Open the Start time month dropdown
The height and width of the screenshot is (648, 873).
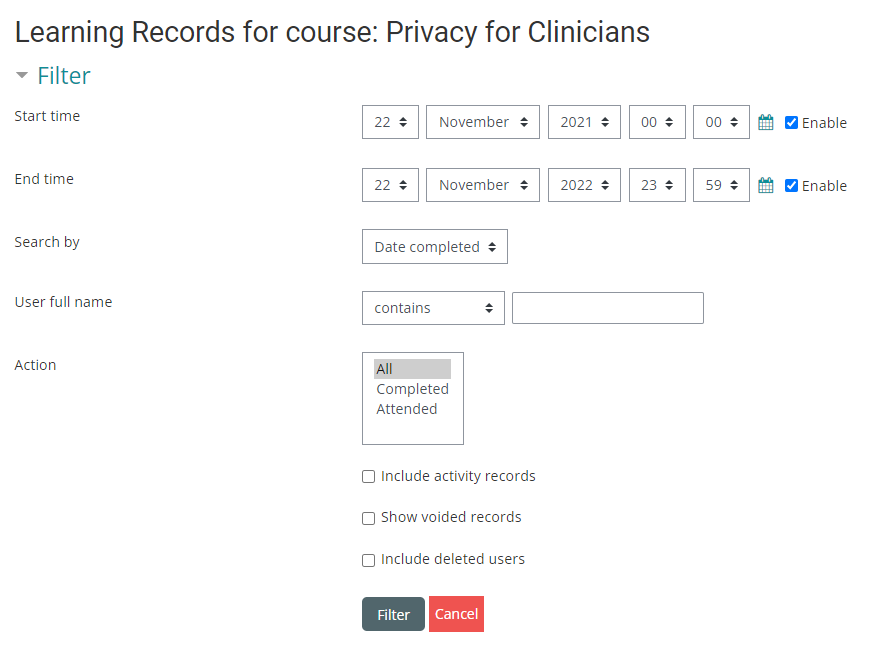pyautogui.click(x=483, y=122)
